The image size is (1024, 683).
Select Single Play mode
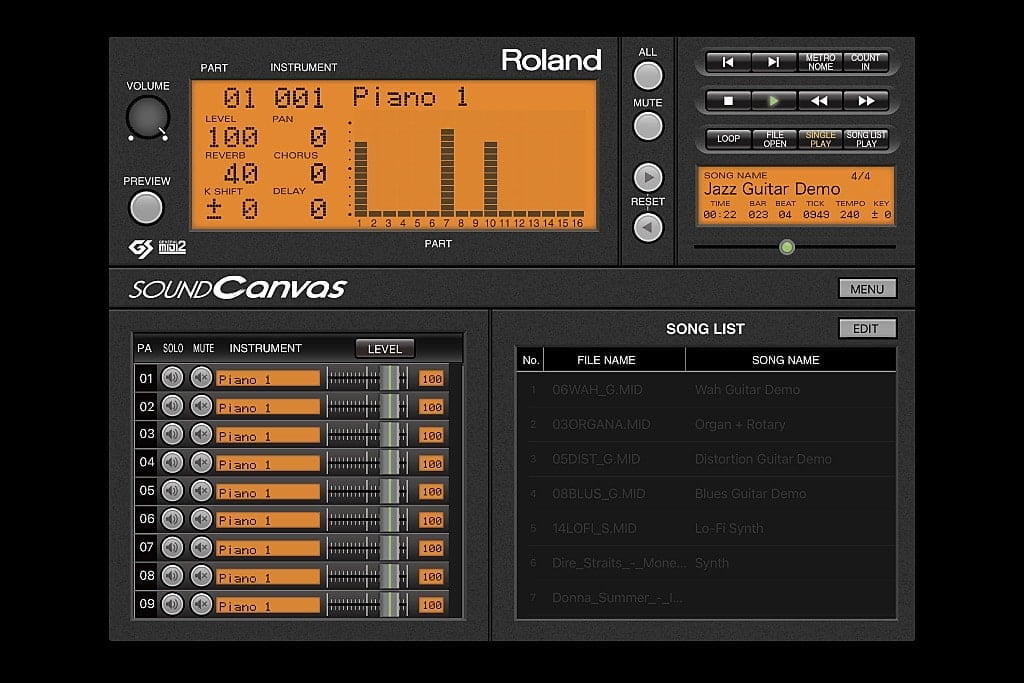click(x=820, y=139)
